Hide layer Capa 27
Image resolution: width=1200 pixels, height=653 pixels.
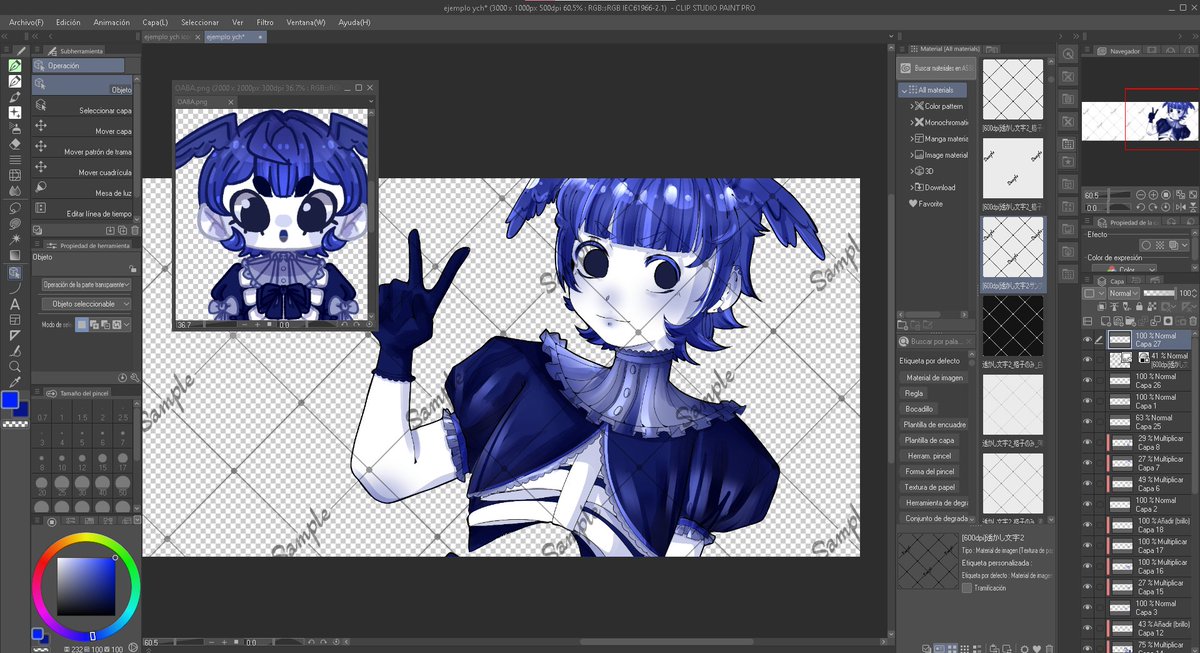click(1088, 340)
